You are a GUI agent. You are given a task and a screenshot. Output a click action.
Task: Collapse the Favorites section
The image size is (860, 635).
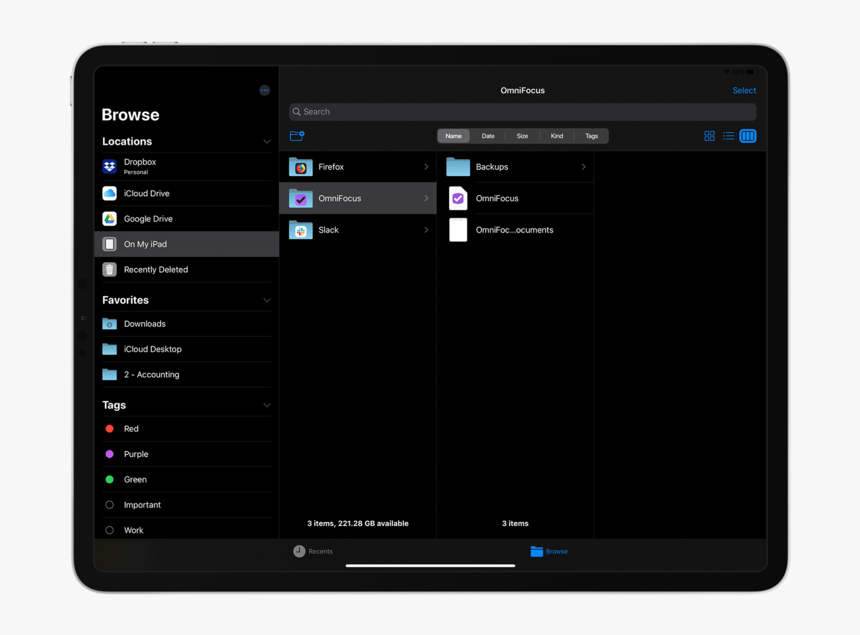pos(267,300)
